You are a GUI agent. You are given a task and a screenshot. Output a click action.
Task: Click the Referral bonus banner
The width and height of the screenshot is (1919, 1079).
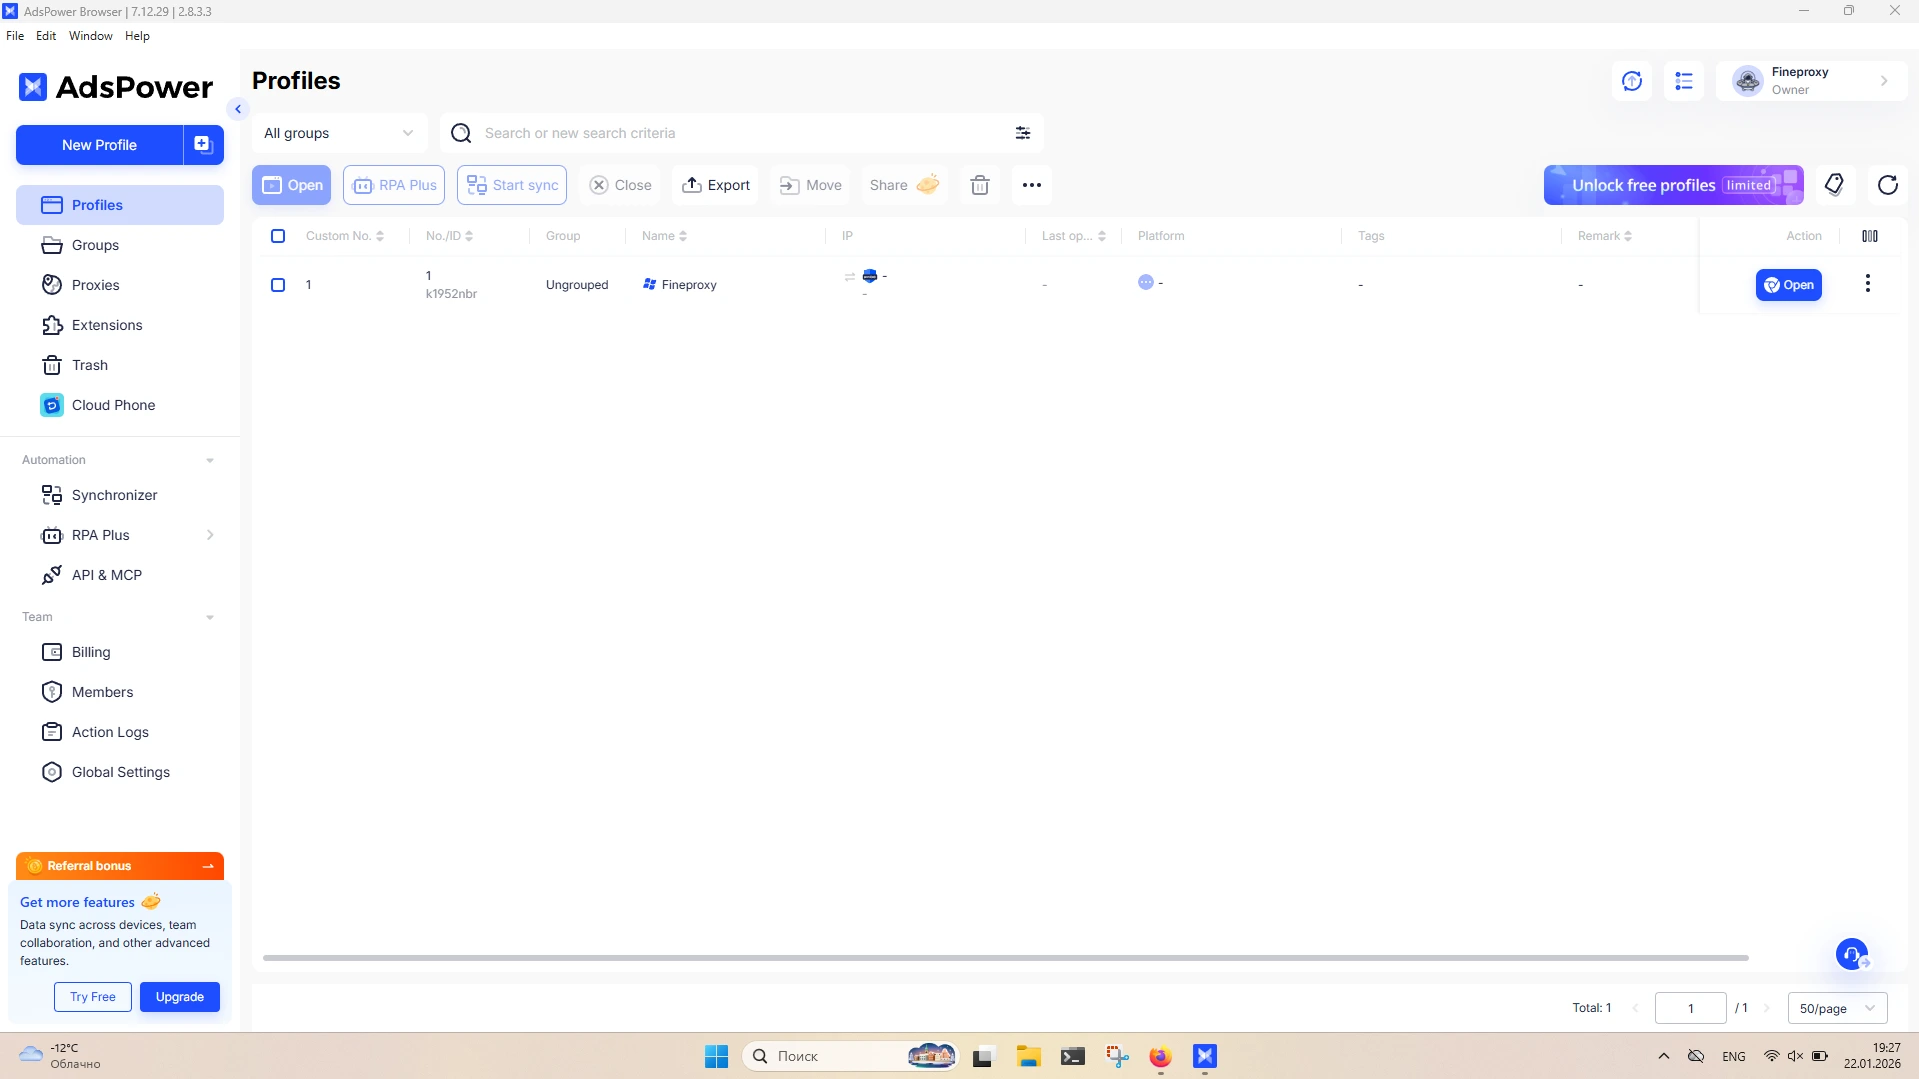pyautogui.click(x=120, y=866)
